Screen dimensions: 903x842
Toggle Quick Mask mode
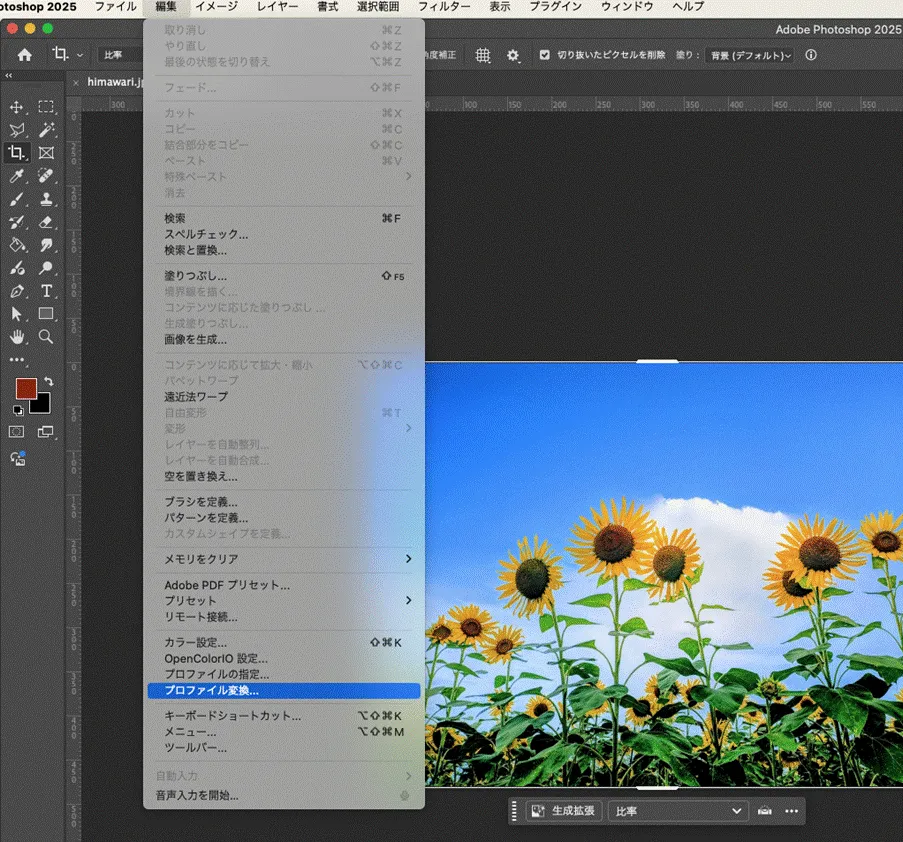point(17,432)
